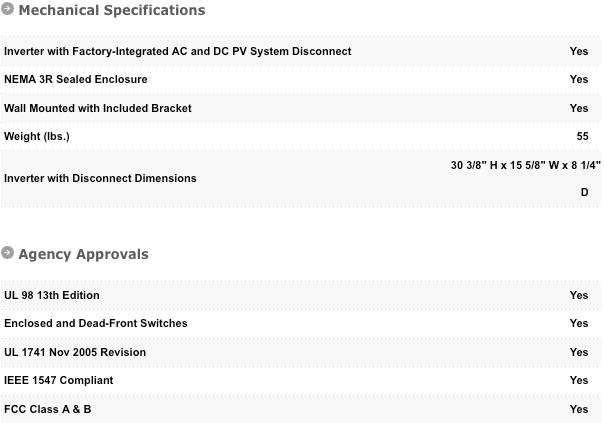Click the arrow icon beside Mechanical Specifications
Viewport: 604px width, 423px height.
tap(8, 10)
